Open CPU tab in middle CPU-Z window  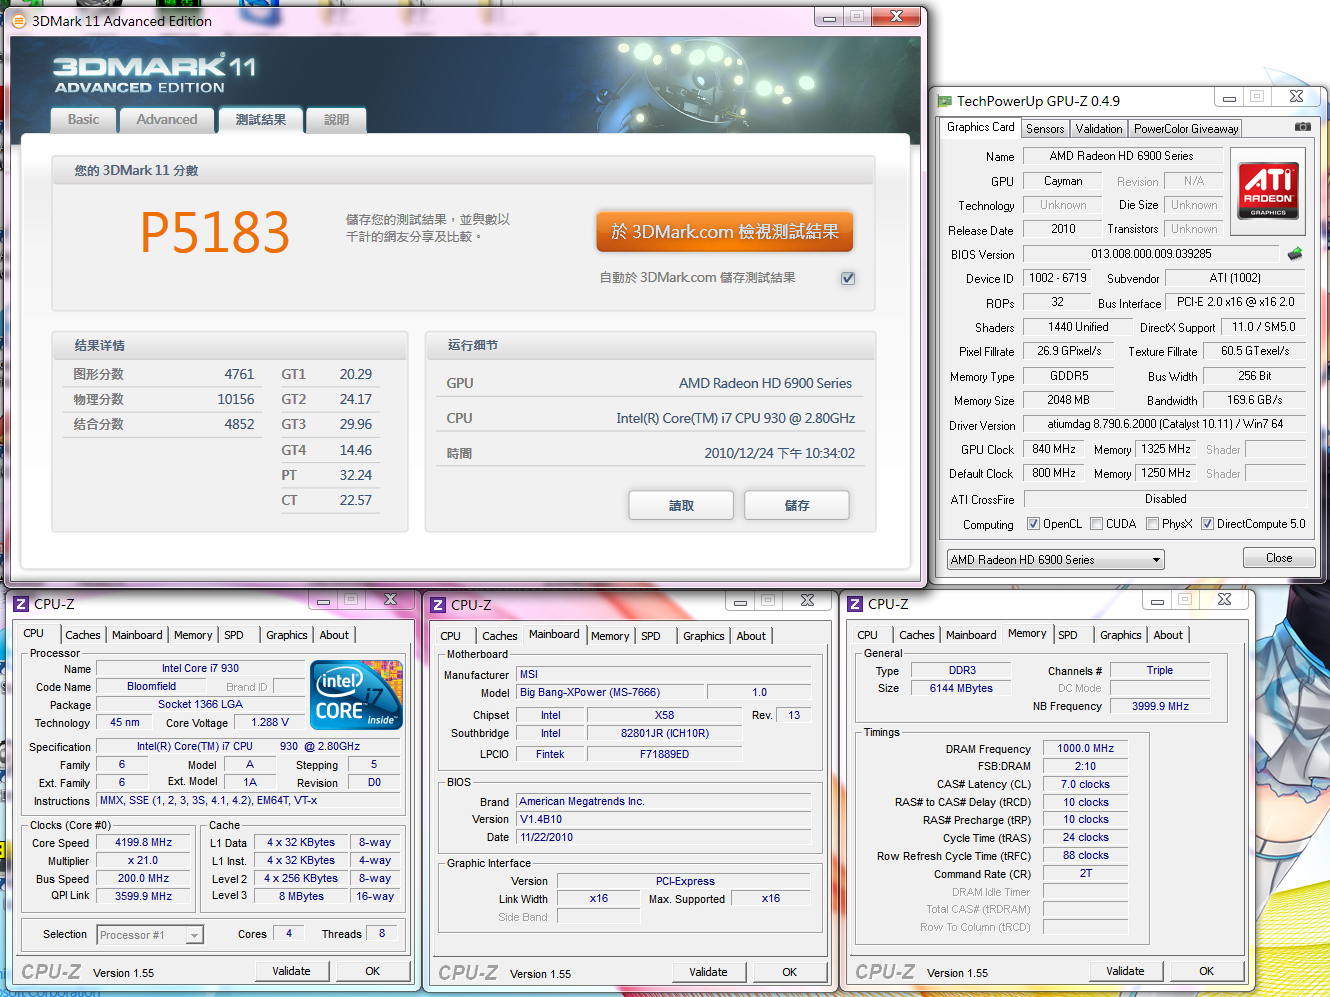coord(451,636)
